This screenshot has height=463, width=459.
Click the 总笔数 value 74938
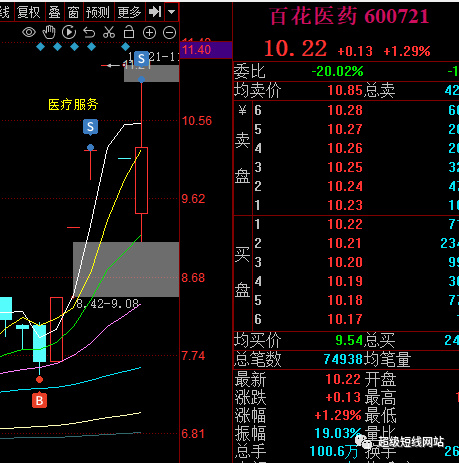coord(343,359)
